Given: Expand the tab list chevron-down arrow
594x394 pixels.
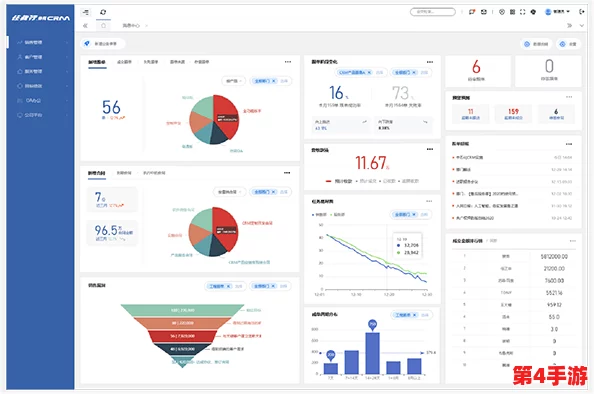Looking at the screenshot, I should 582,25.
